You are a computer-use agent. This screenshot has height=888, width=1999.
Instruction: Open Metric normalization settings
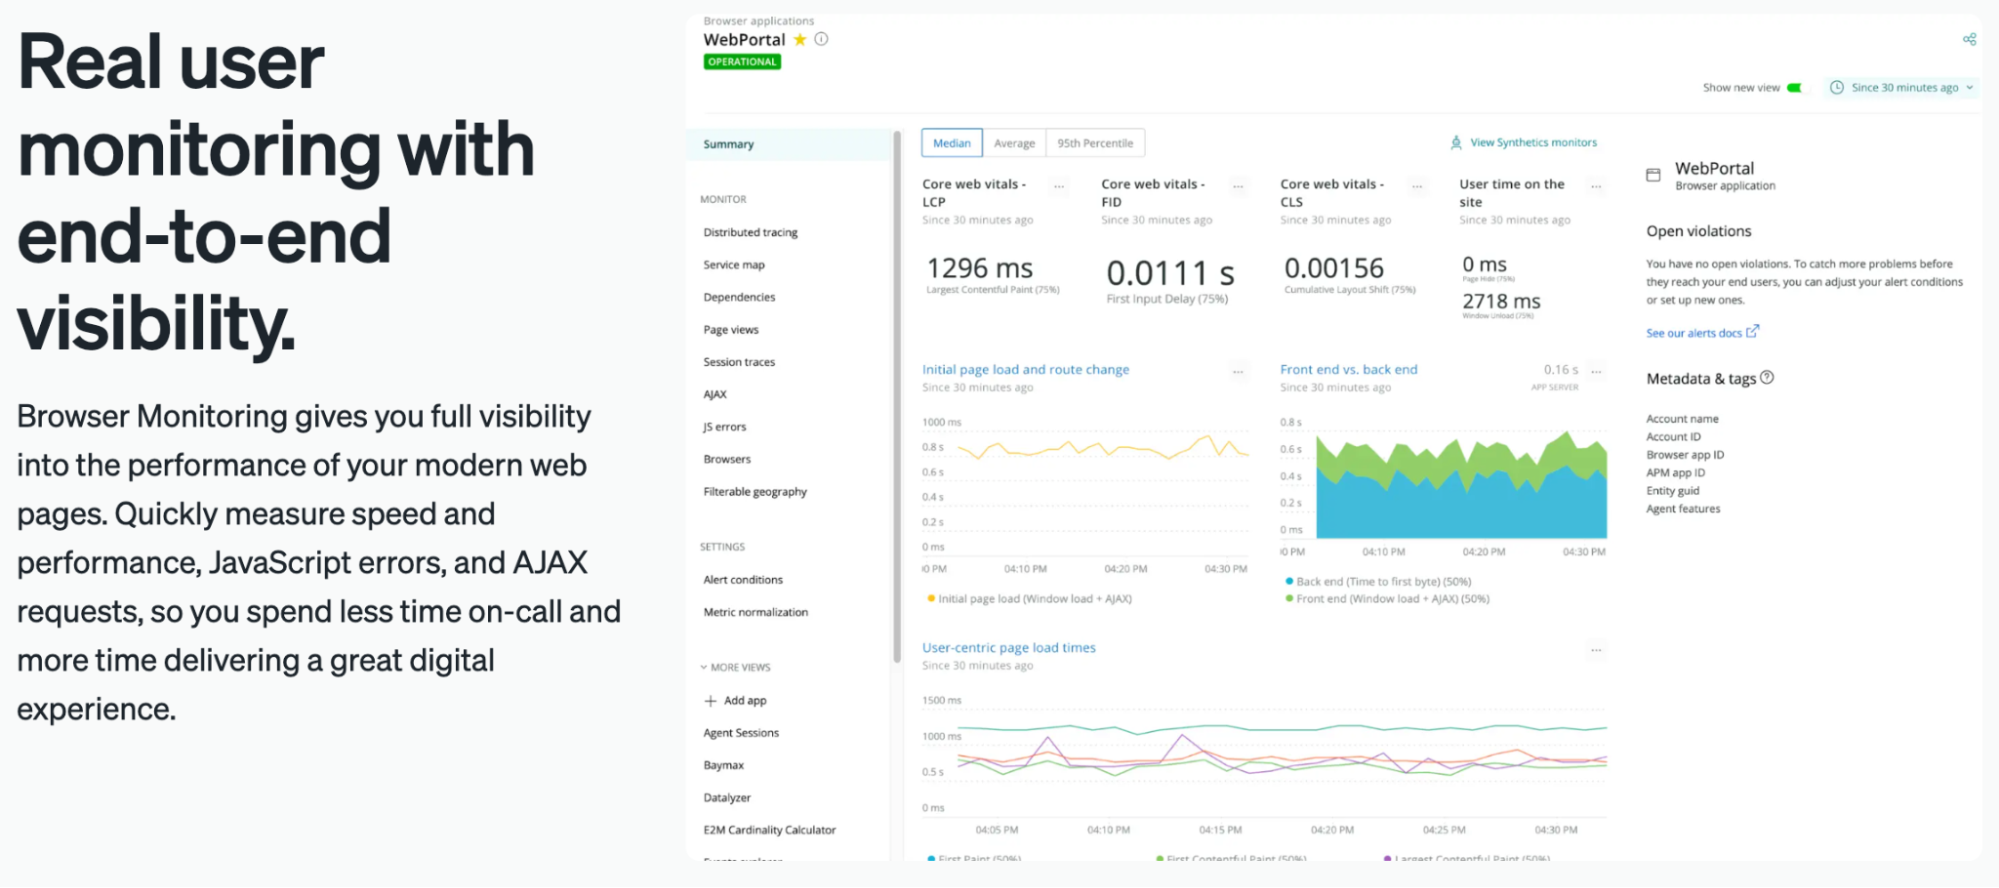tap(756, 612)
